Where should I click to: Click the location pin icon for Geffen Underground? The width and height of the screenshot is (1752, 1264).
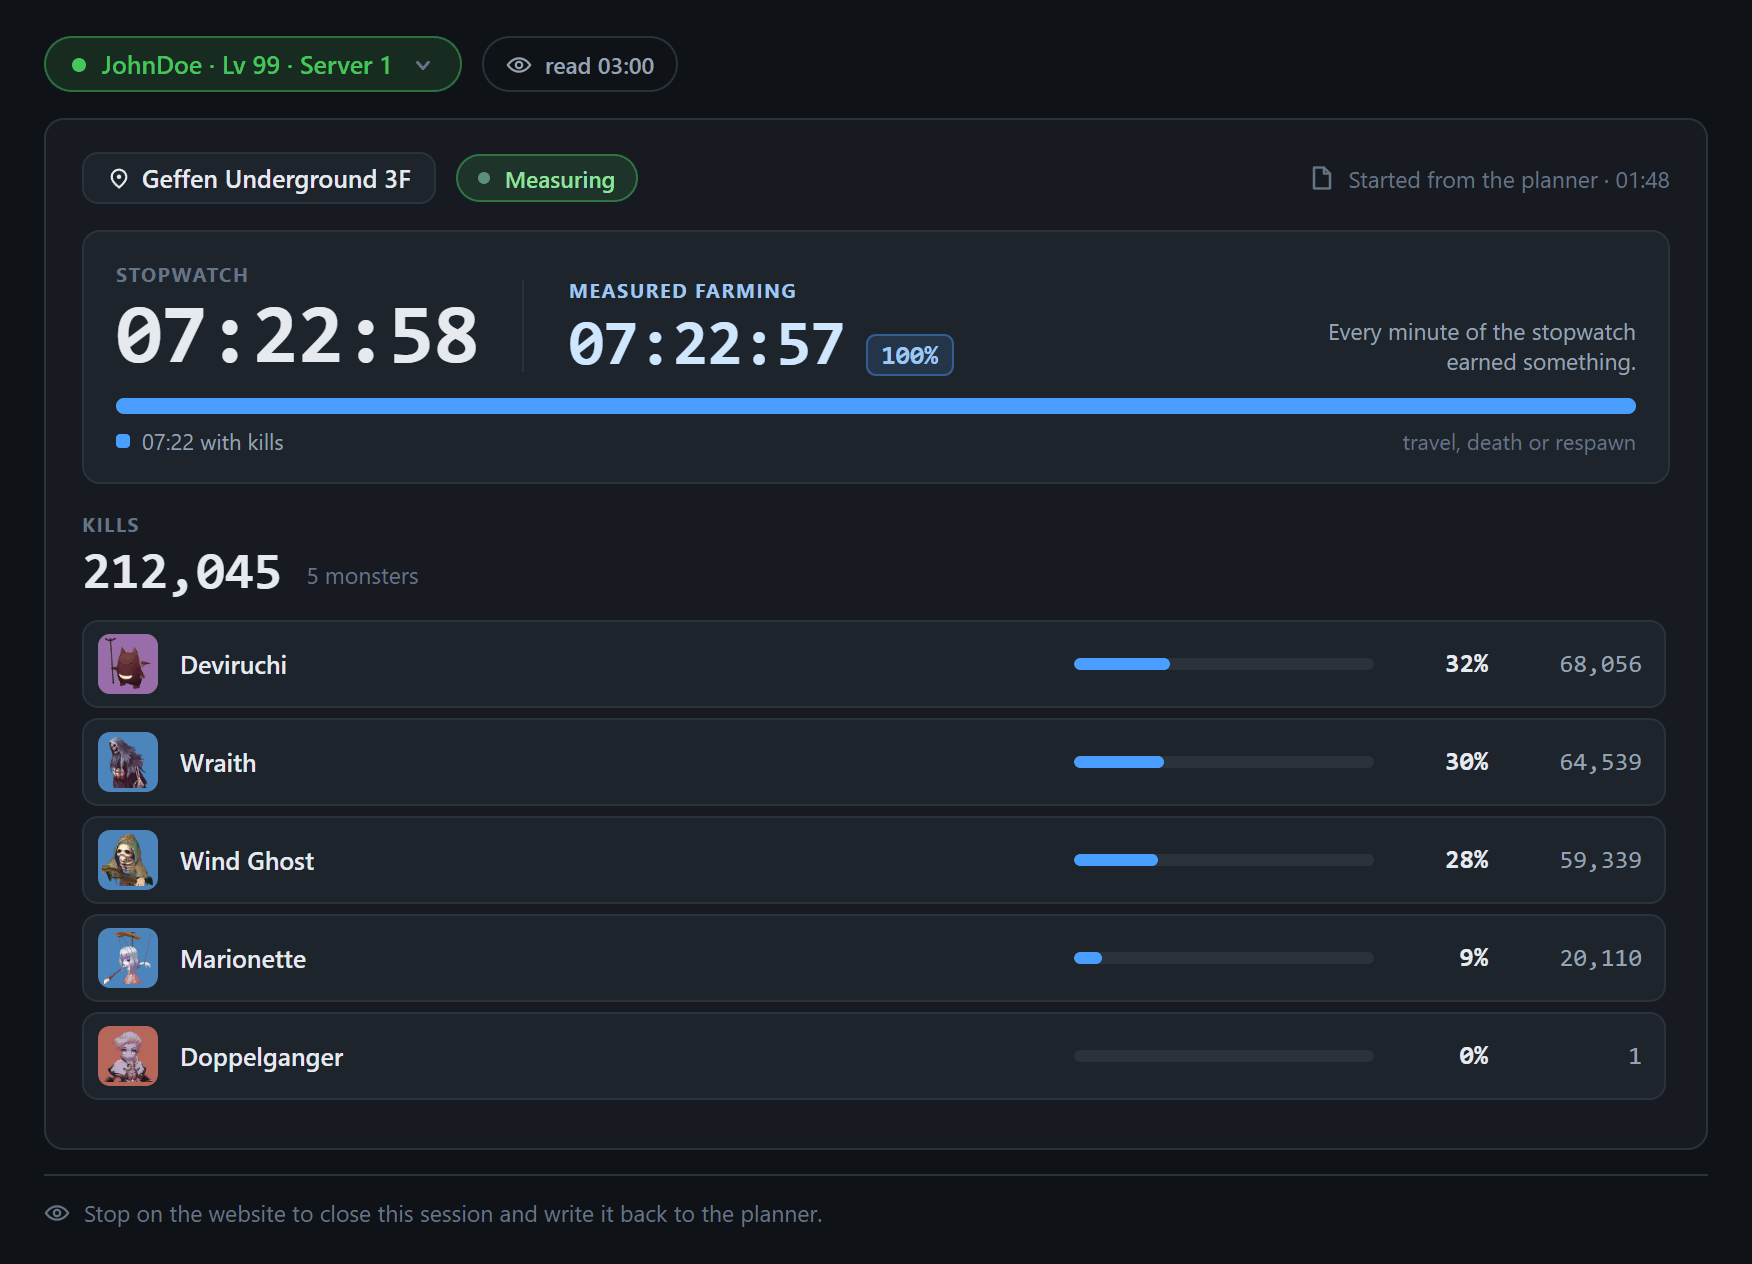(x=119, y=179)
